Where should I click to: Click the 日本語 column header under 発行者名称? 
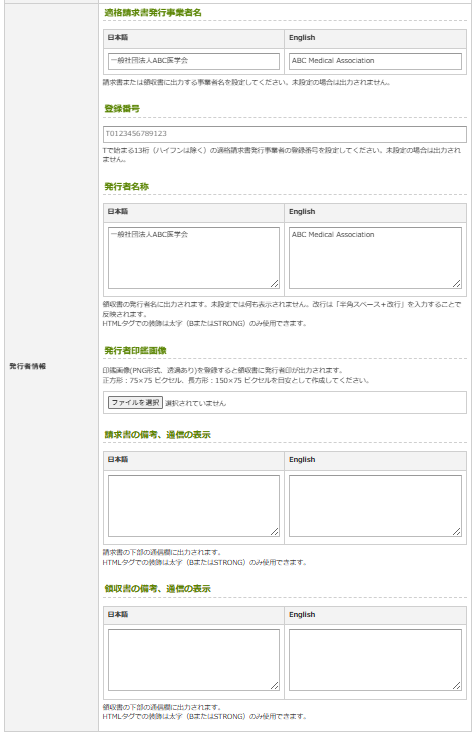coord(118,211)
